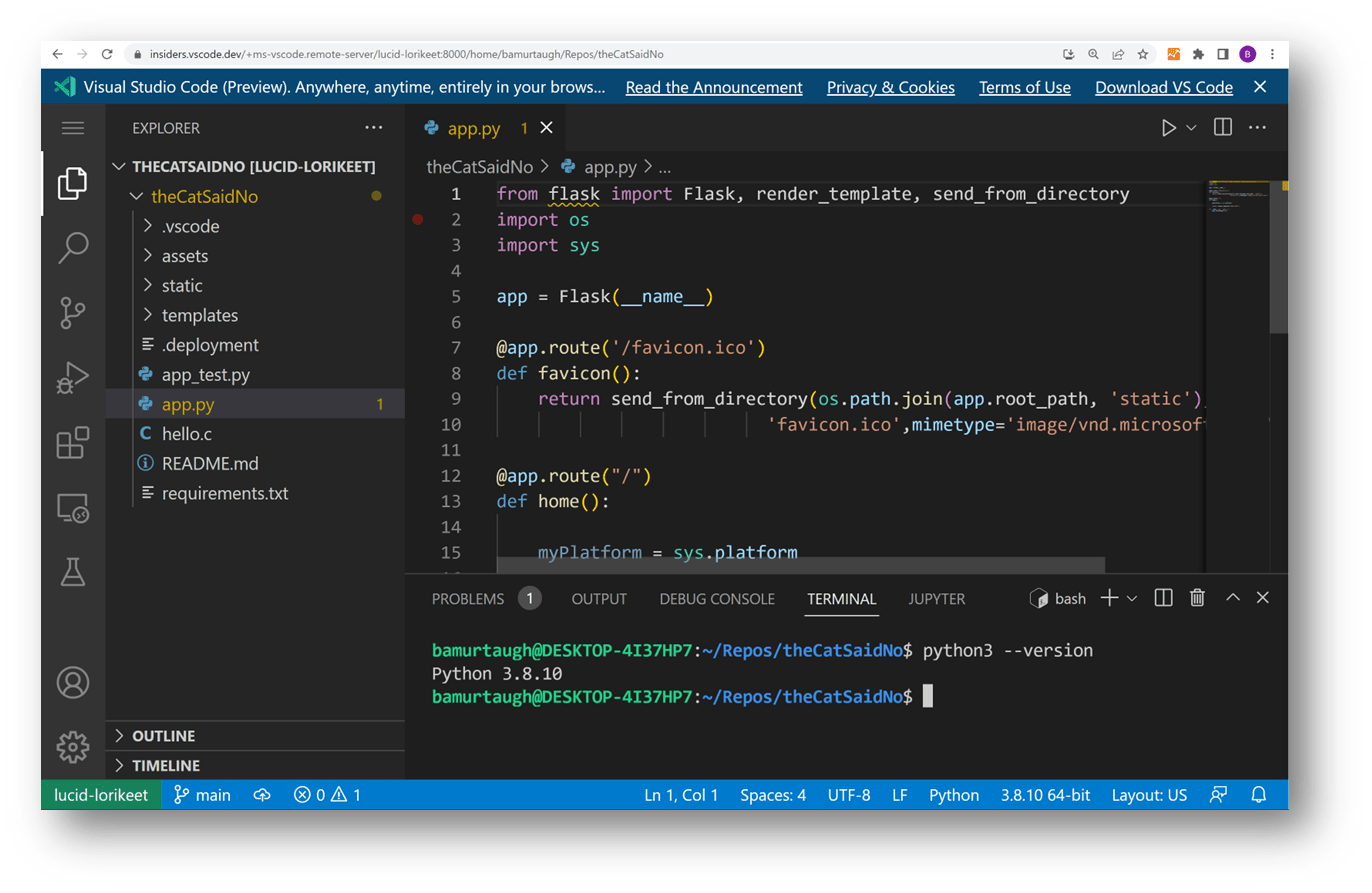Click Layout: US status item
The height and width of the screenshot is (893, 1372).
click(x=1149, y=795)
